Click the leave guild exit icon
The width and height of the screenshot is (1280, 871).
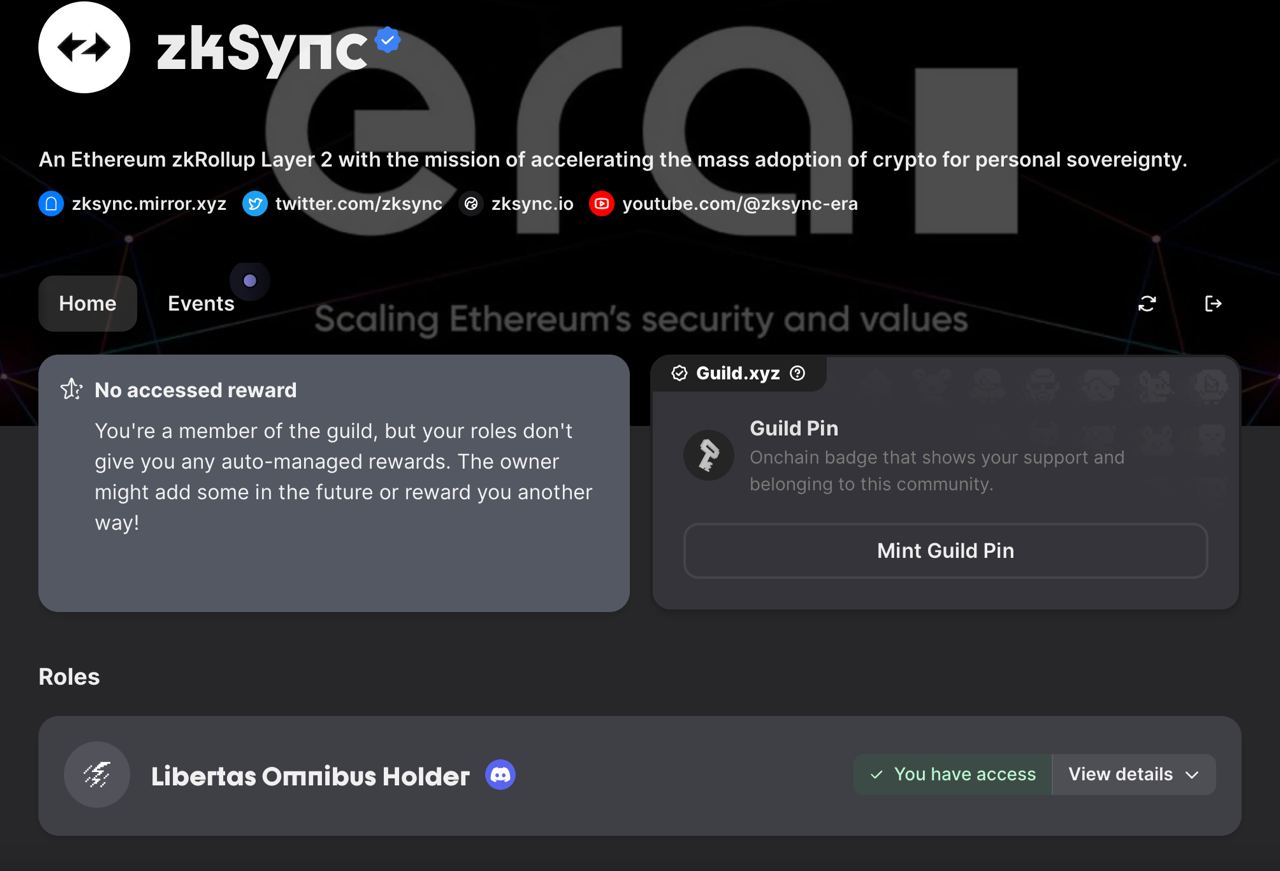(1213, 303)
